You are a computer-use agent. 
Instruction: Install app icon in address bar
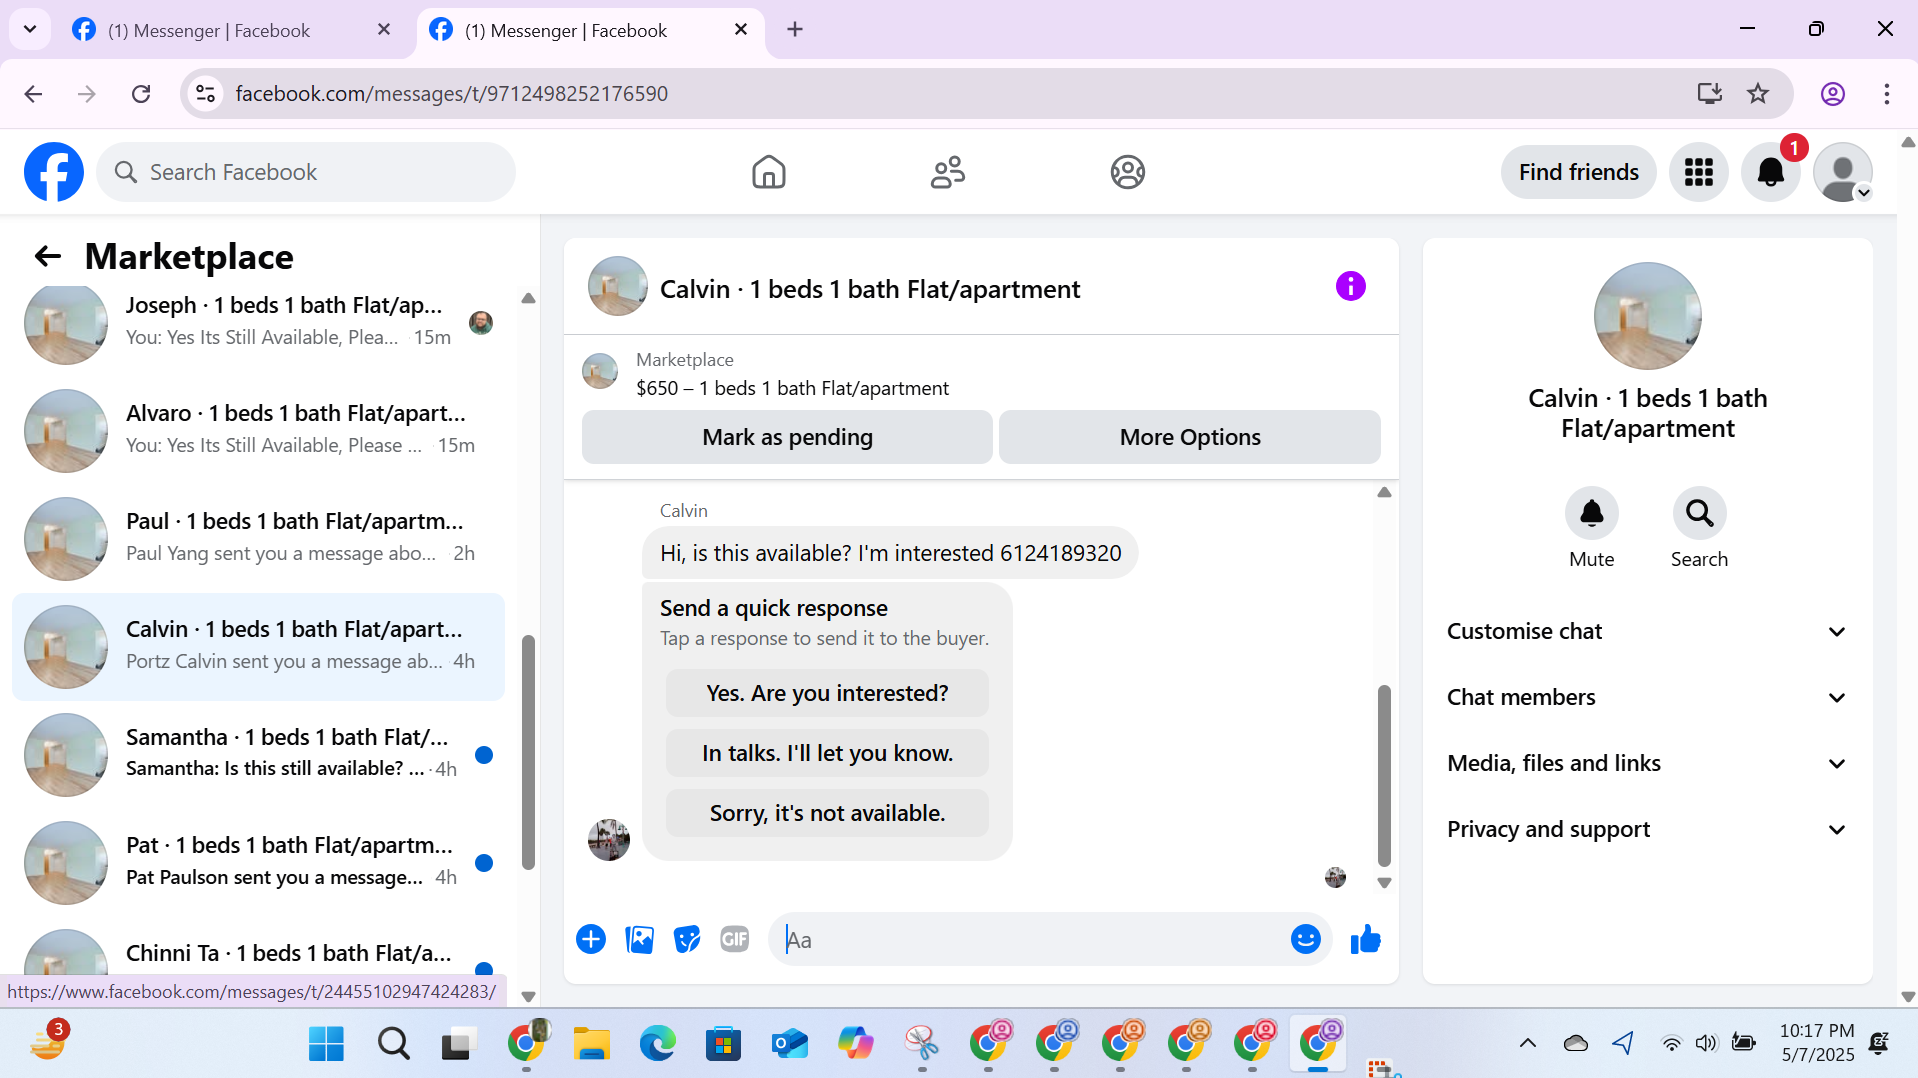1709,94
